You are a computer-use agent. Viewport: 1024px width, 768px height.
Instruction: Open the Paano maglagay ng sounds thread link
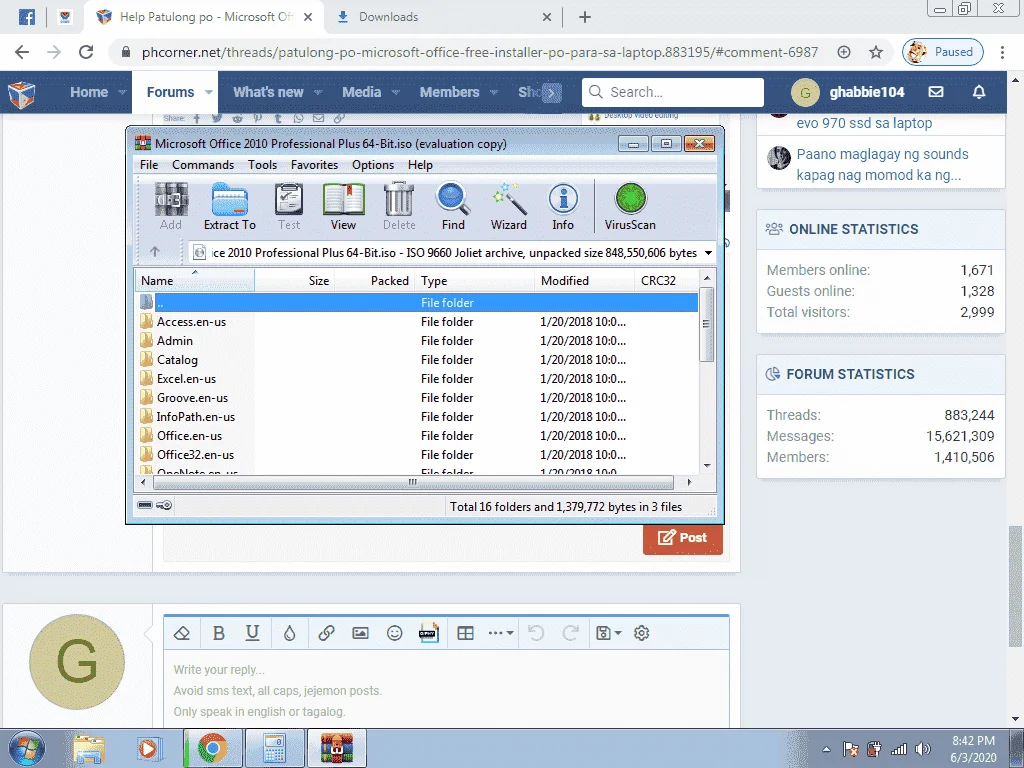(882, 165)
